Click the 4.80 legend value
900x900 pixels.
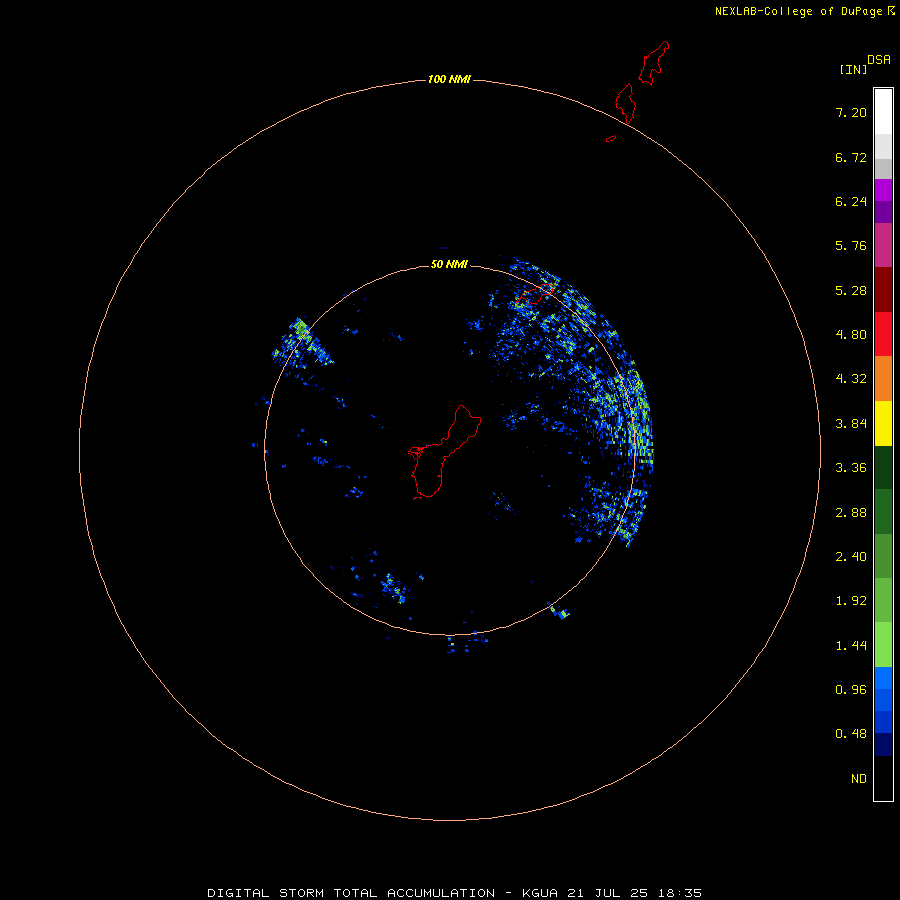[x=851, y=335]
